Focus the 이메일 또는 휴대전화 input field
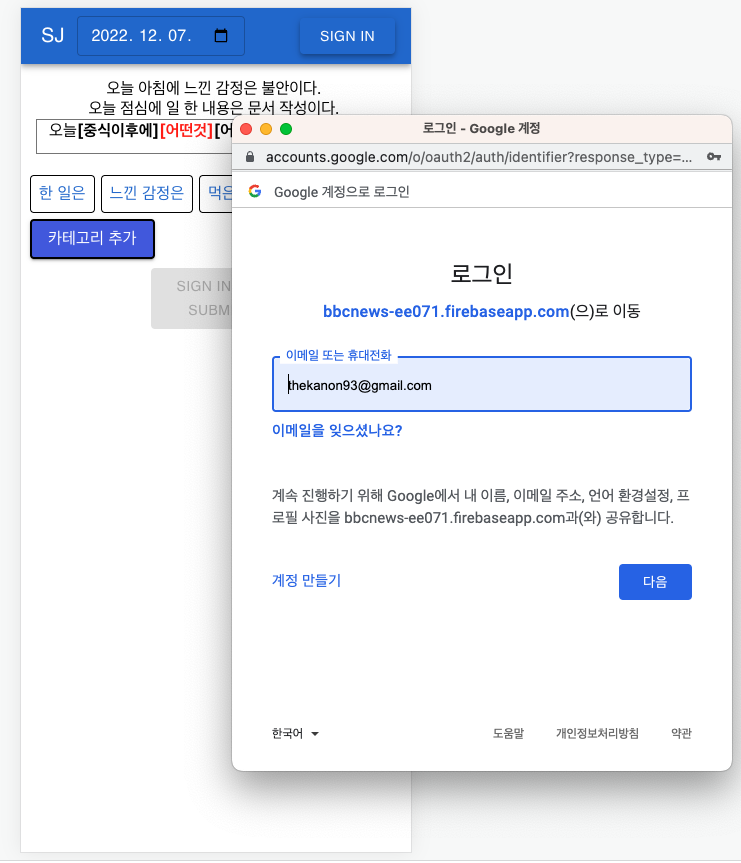 (x=482, y=384)
